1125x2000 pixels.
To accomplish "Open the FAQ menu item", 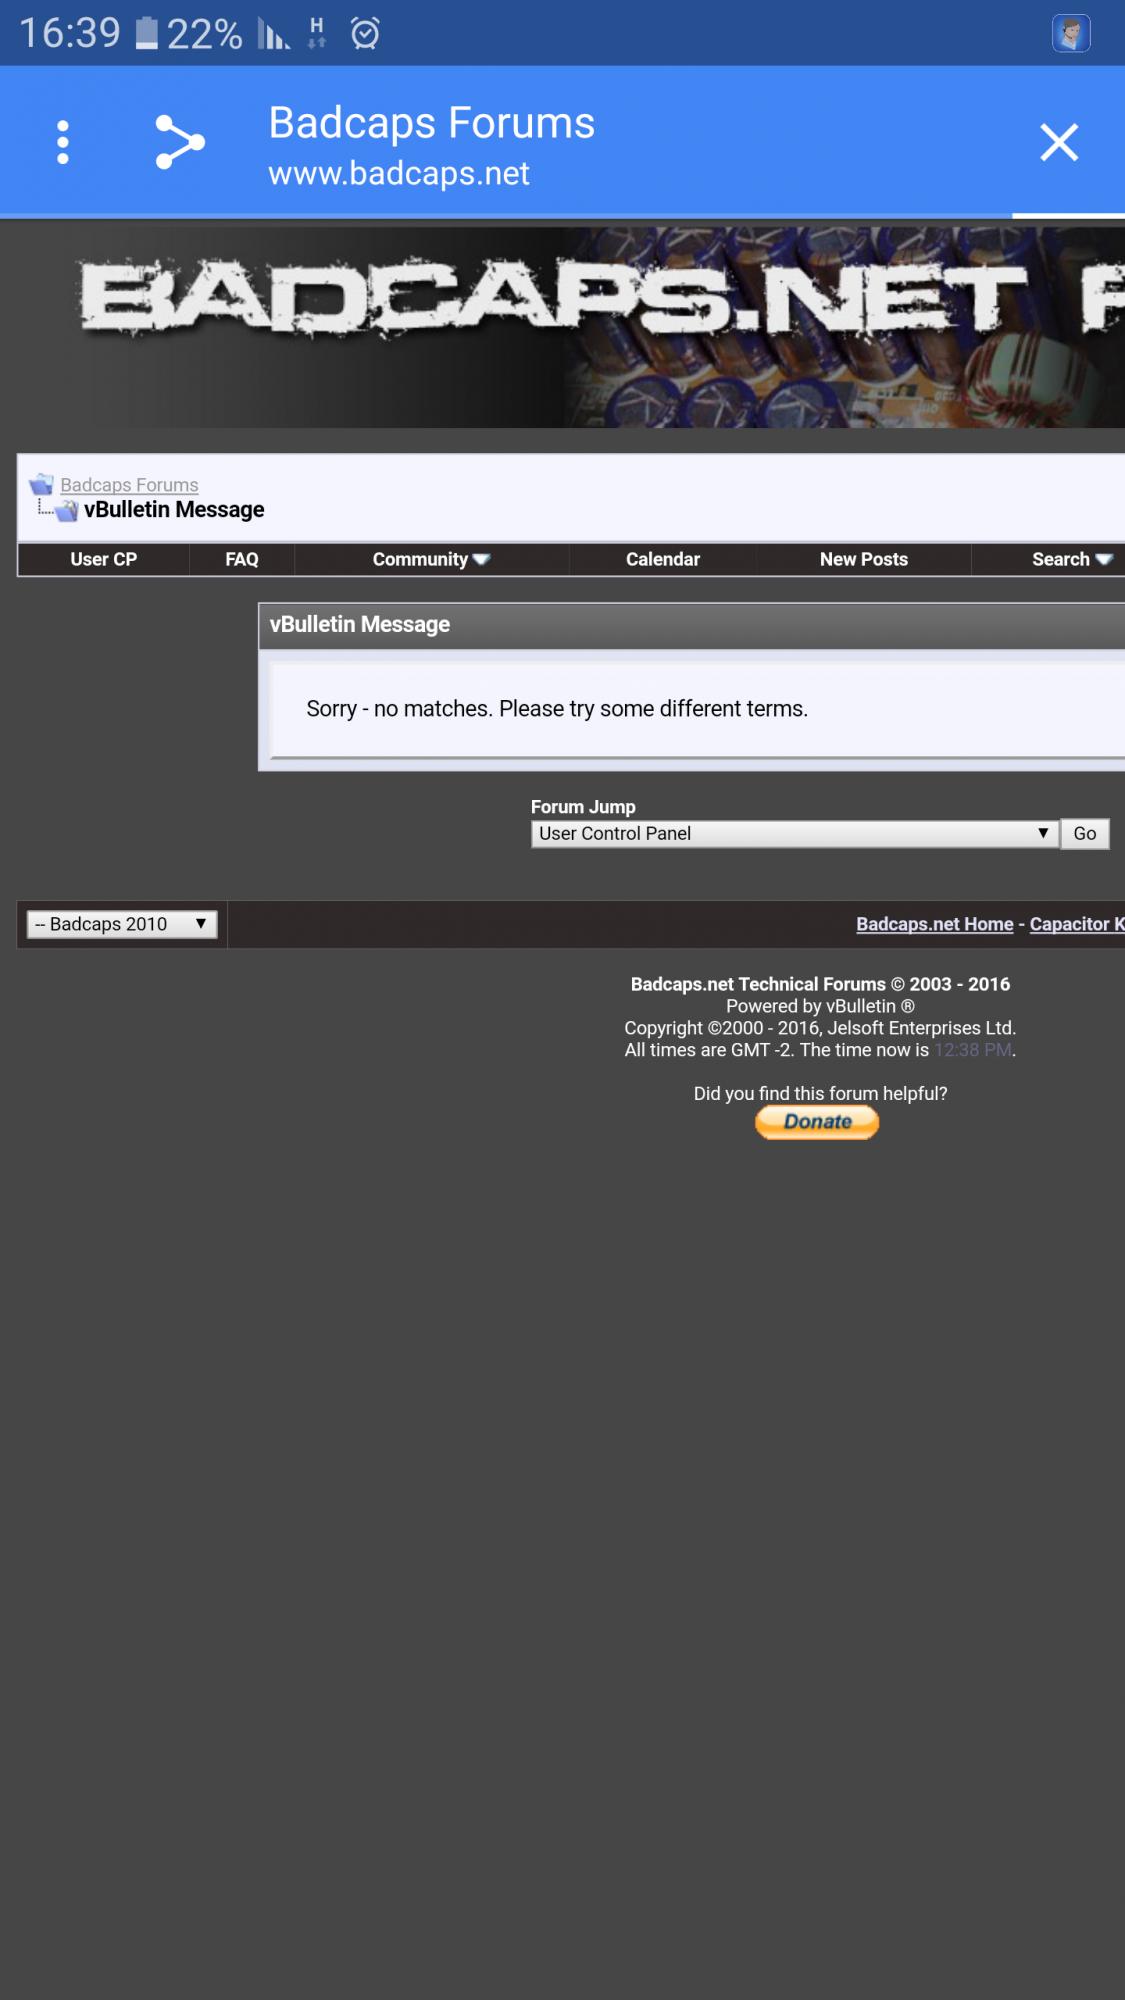I will [x=242, y=560].
